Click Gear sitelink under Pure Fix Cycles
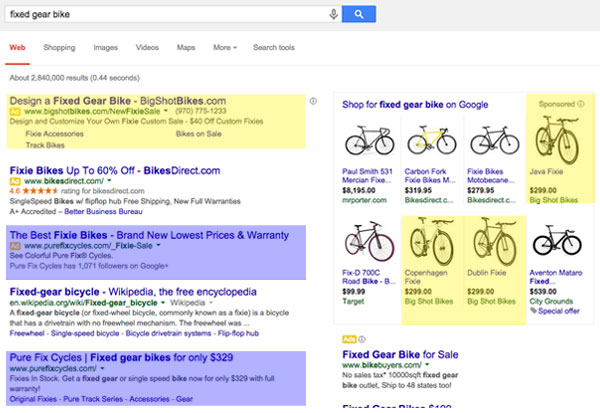 point(184,399)
